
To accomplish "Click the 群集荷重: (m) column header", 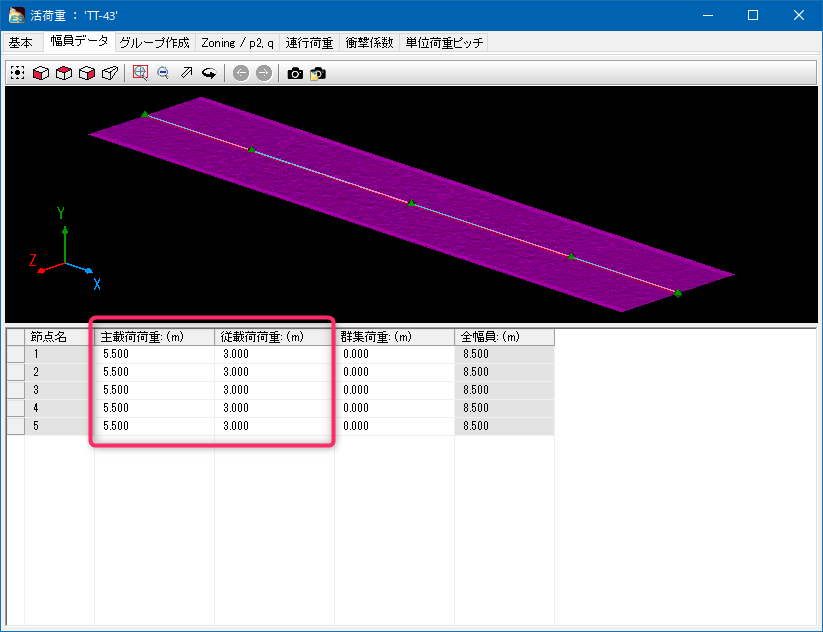I will tap(395, 337).
